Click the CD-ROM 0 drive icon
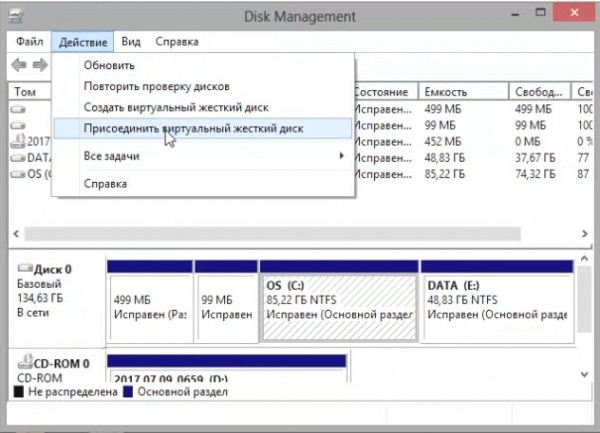 point(25,361)
